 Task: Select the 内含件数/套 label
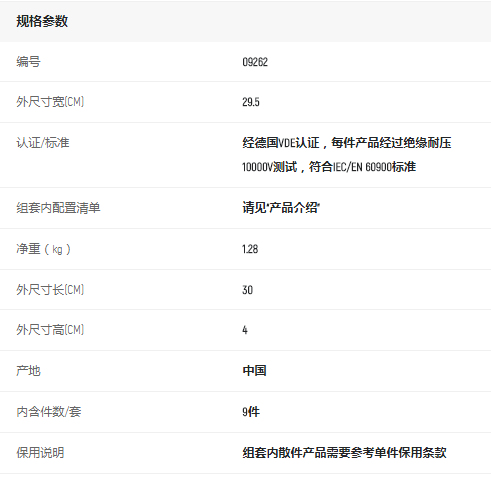click(x=49, y=412)
